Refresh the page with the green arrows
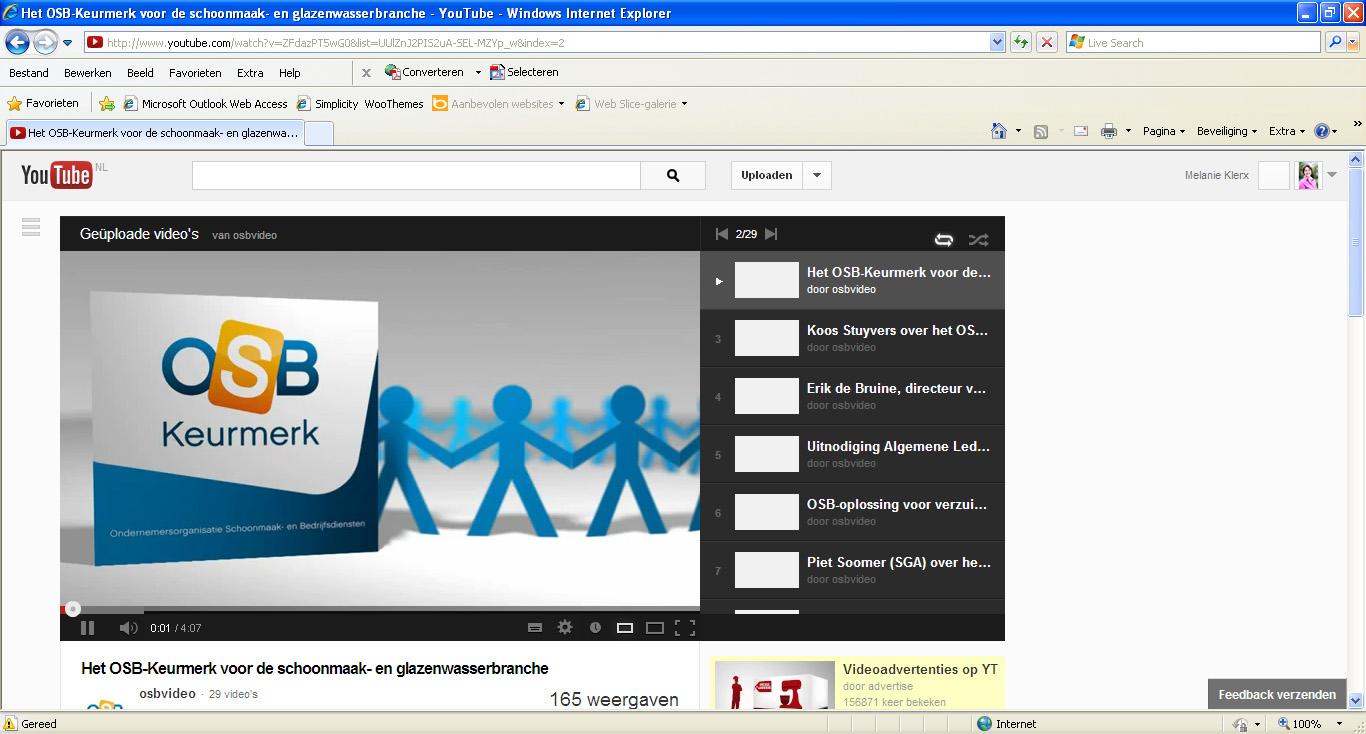The image size is (1366, 734). pos(1021,42)
